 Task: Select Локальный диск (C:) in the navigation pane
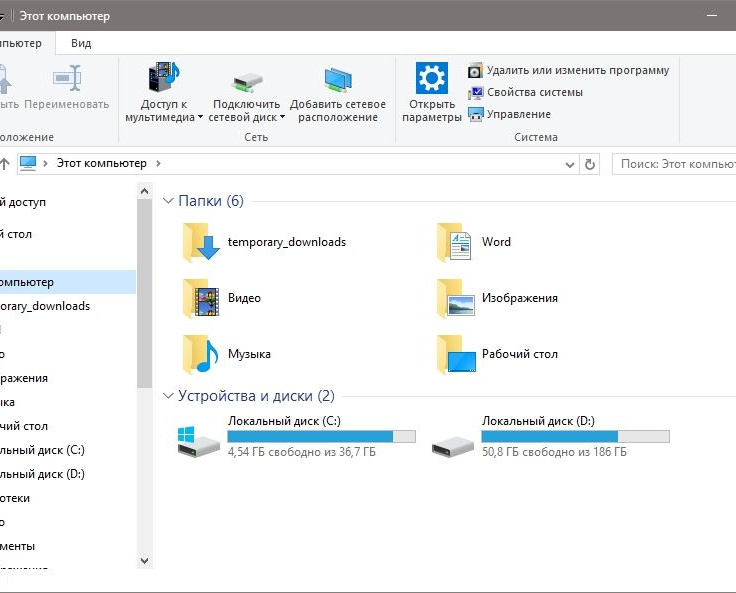42,450
